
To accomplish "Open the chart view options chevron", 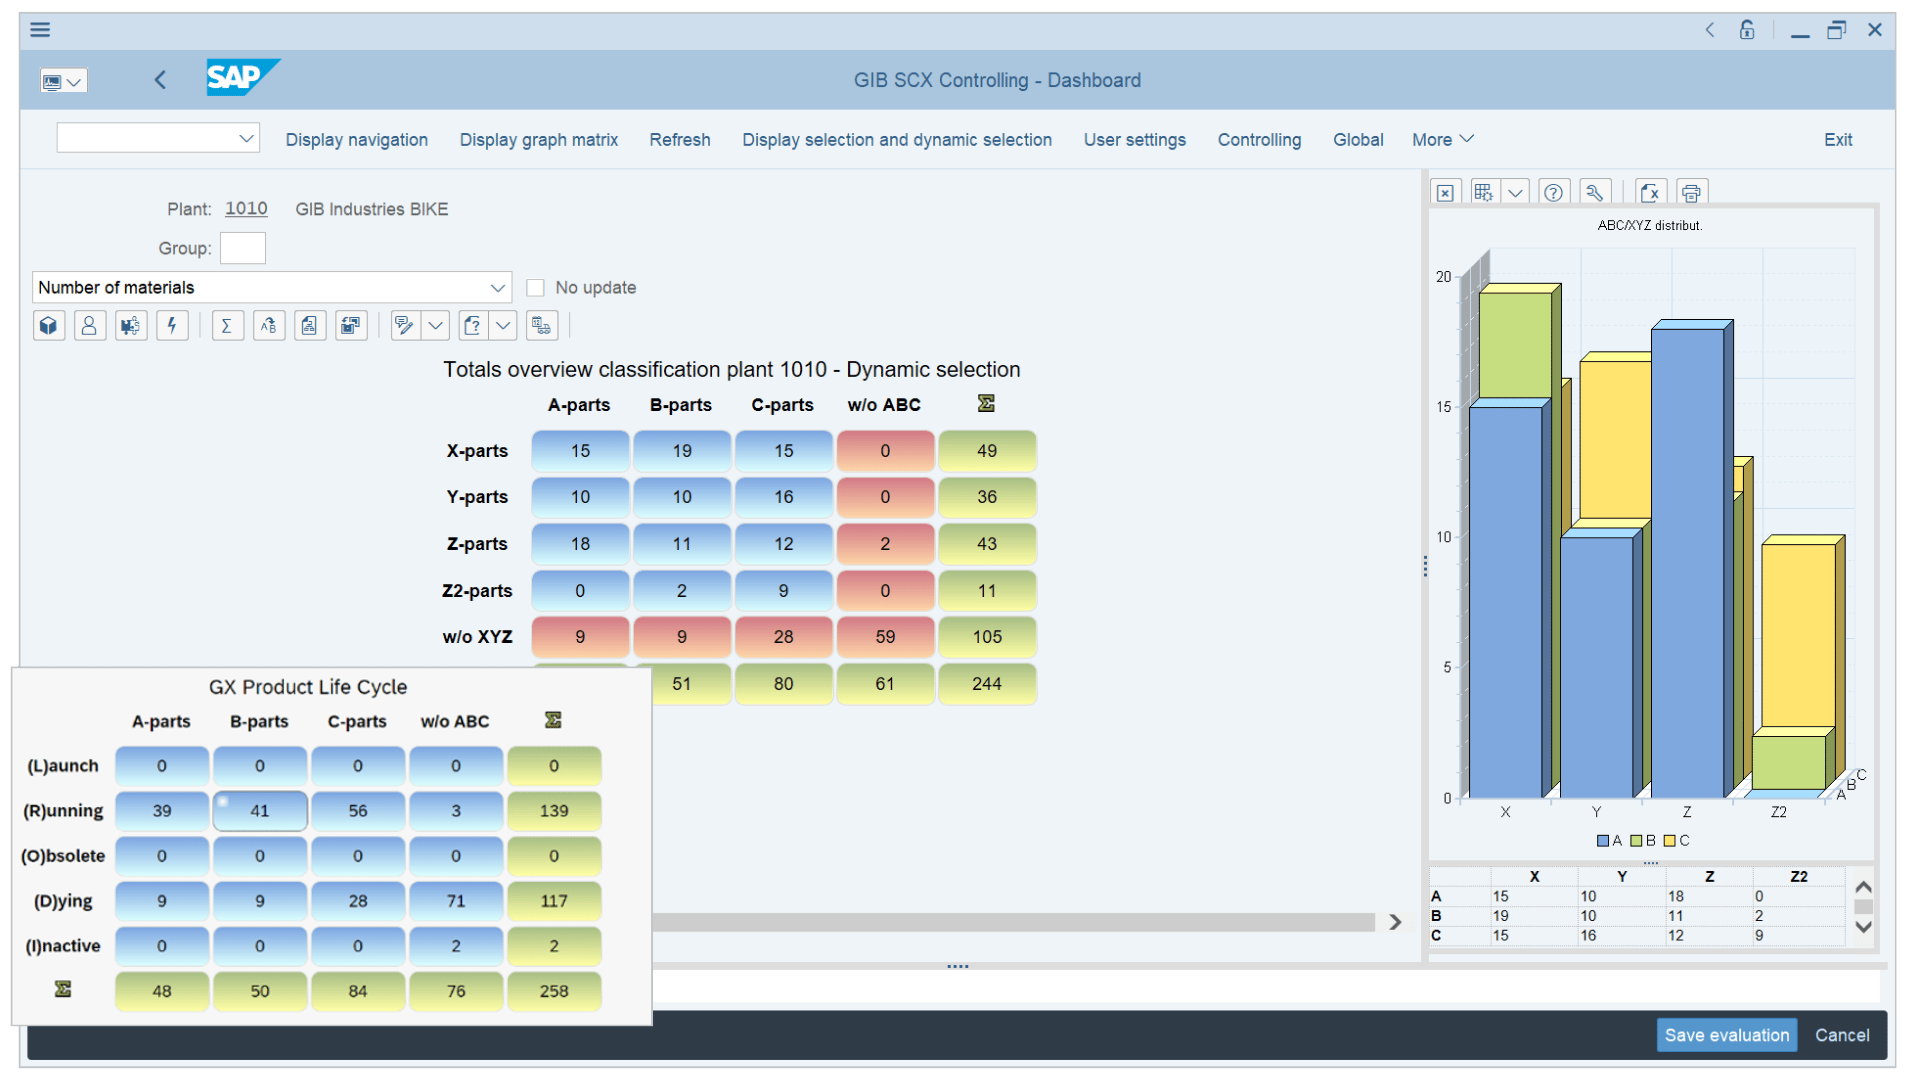I will click(1515, 192).
